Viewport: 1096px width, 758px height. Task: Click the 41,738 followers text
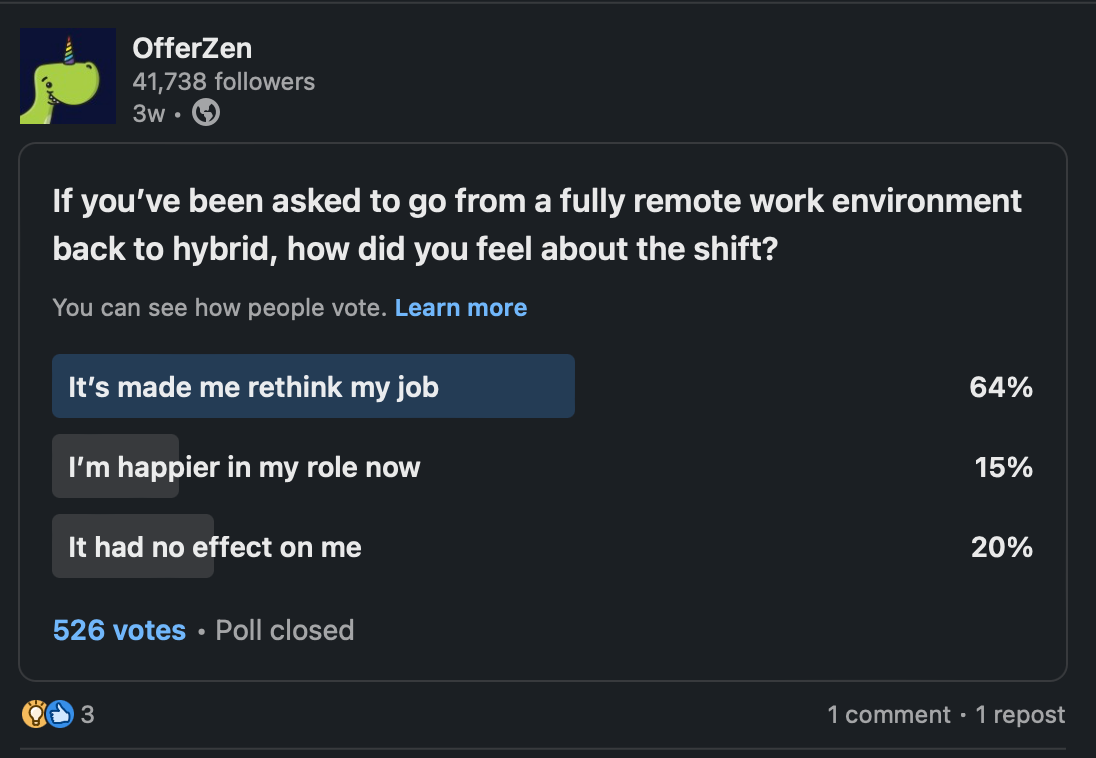click(223, 82)
